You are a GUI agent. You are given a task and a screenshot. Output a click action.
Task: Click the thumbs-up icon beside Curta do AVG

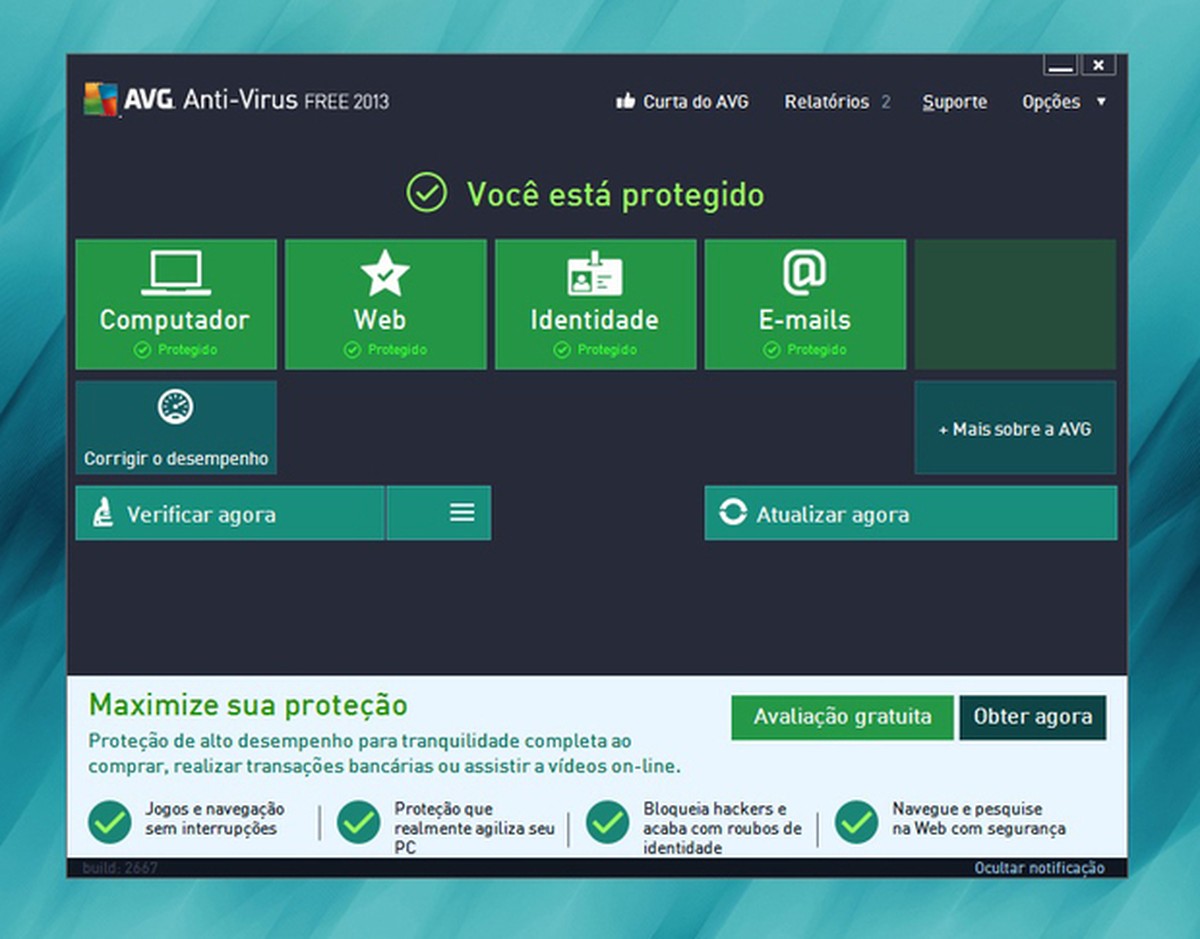pyautogui.click(x=625, y=101)
